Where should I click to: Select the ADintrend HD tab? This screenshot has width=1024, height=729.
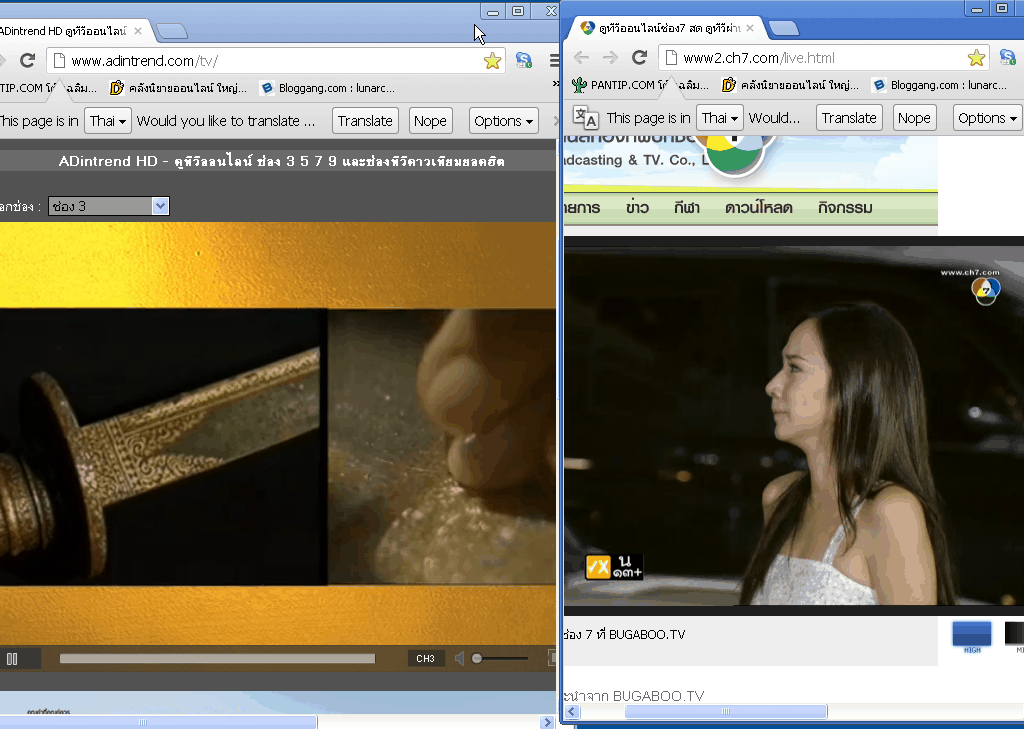click(x=72, y=31)
